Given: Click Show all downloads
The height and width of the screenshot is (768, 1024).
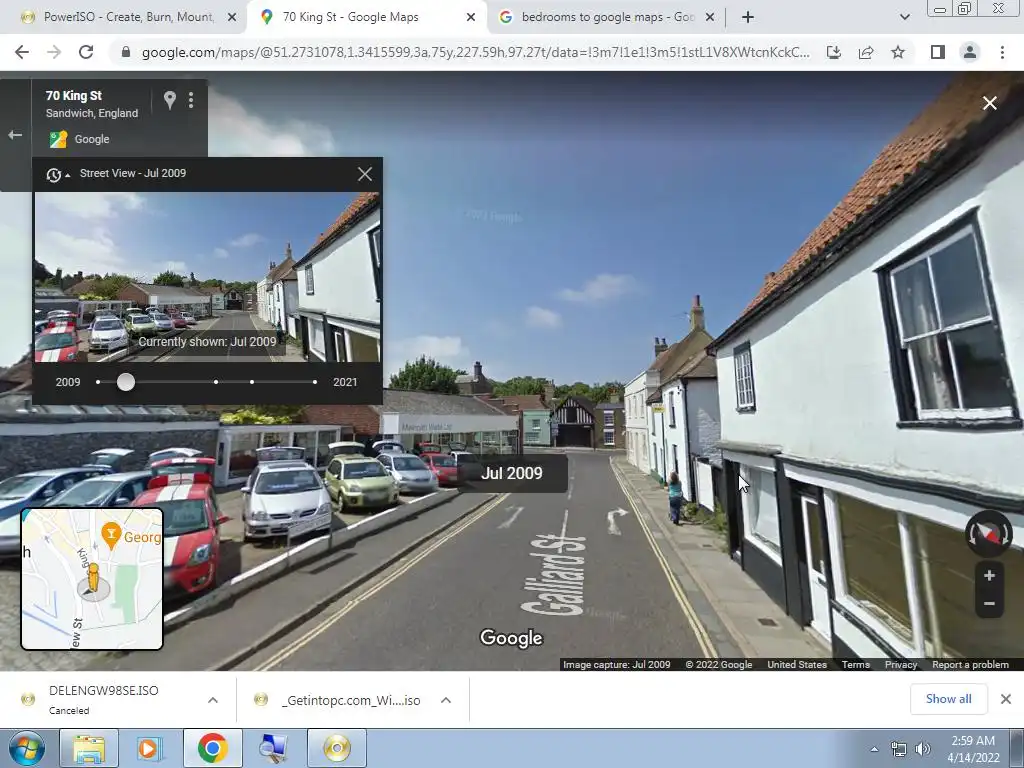Looking at the screenshot, I should (x=948, y=699).
